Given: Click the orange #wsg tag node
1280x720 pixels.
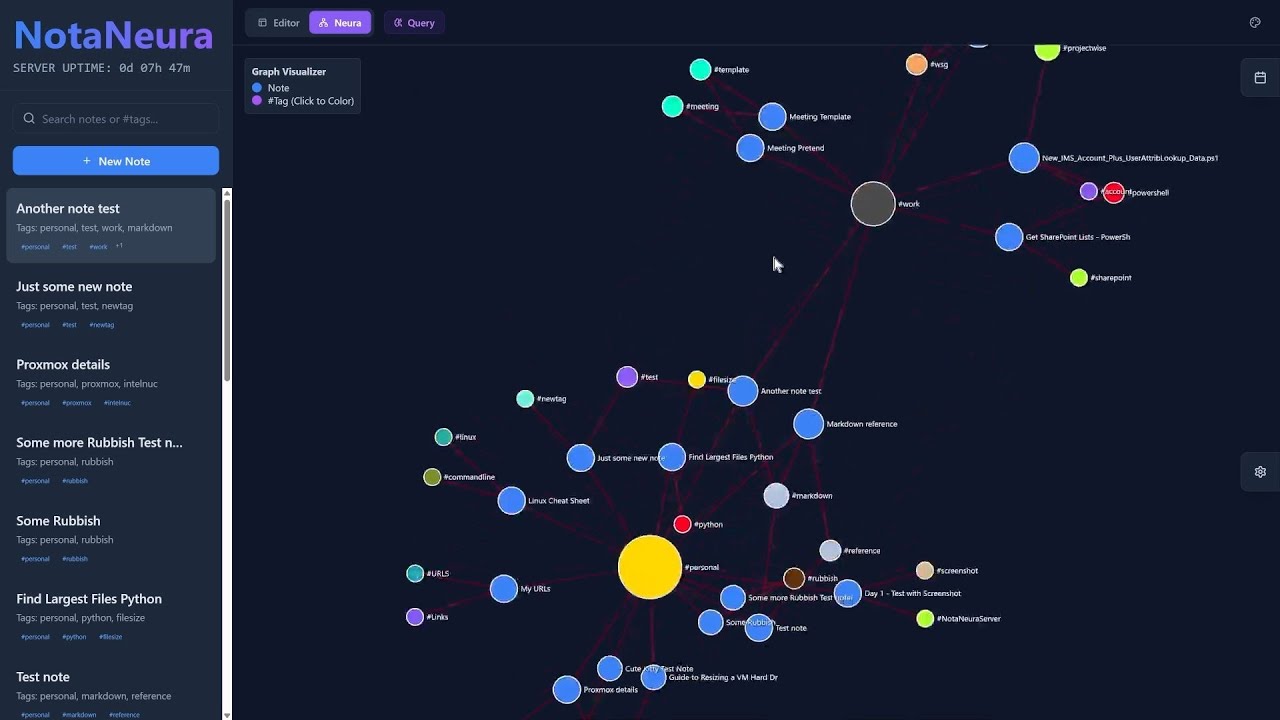Looking at the screenshot, I should pos(916,64).
